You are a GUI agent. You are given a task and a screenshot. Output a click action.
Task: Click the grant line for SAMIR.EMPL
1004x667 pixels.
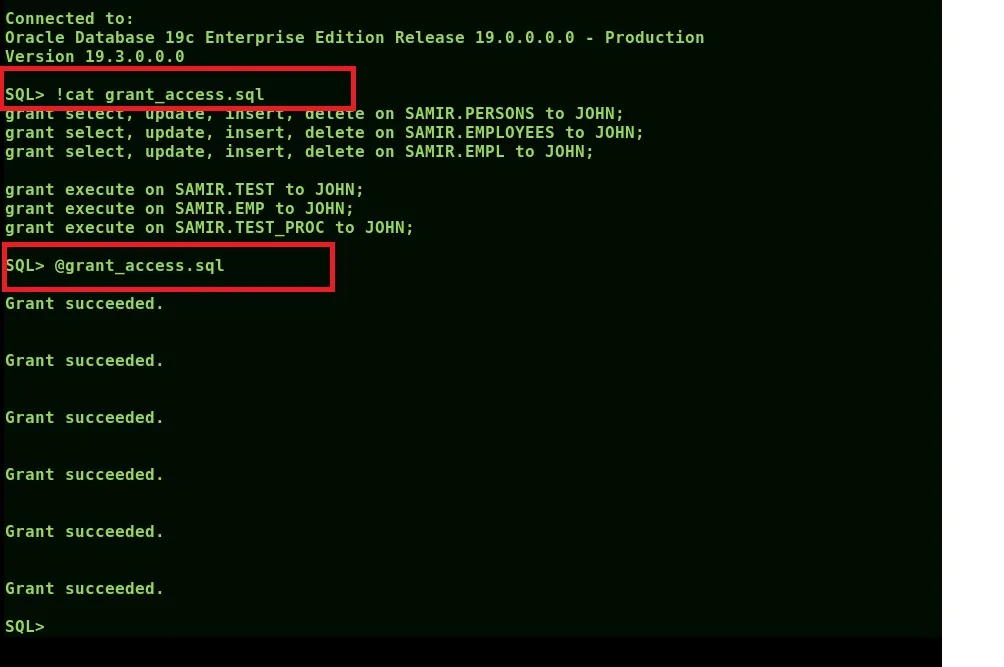pyautogui.click(x=299, y=152)
